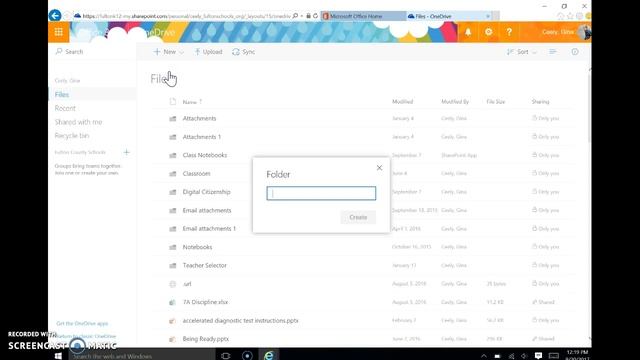Viewport: 640px width, 360px height.
Task: Click PowerPoint icon beside Being Ready.pptx
Action: [x=173, y=339]
